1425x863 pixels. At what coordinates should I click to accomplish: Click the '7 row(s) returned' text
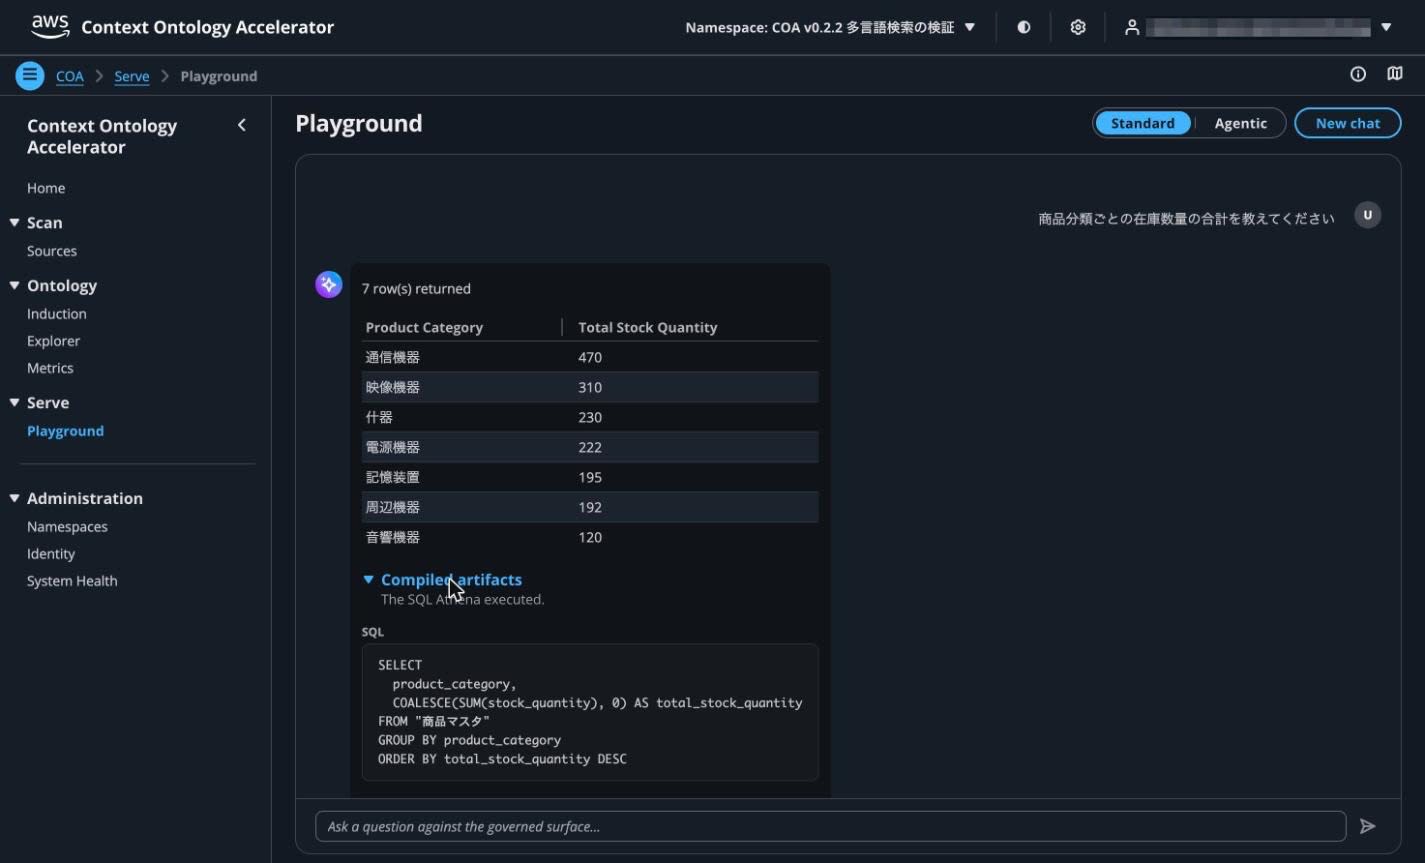416,288
